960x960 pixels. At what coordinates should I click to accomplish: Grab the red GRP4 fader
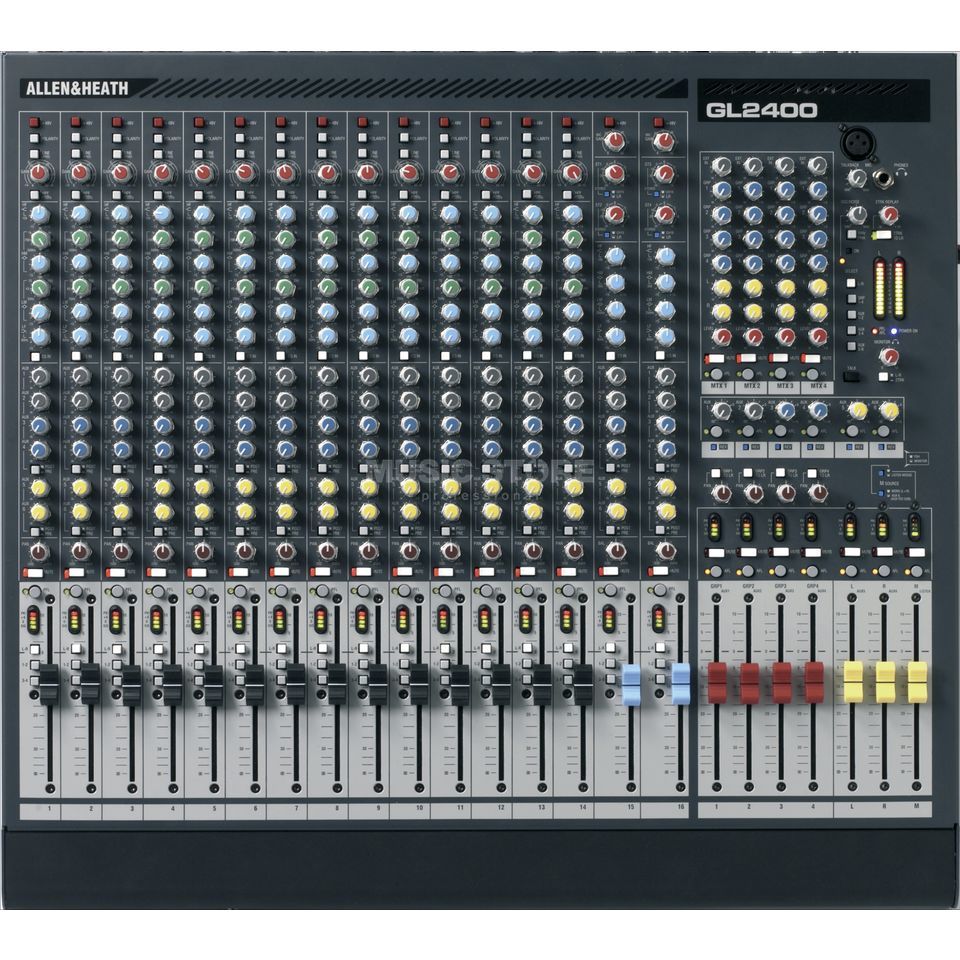click(813, 682)
